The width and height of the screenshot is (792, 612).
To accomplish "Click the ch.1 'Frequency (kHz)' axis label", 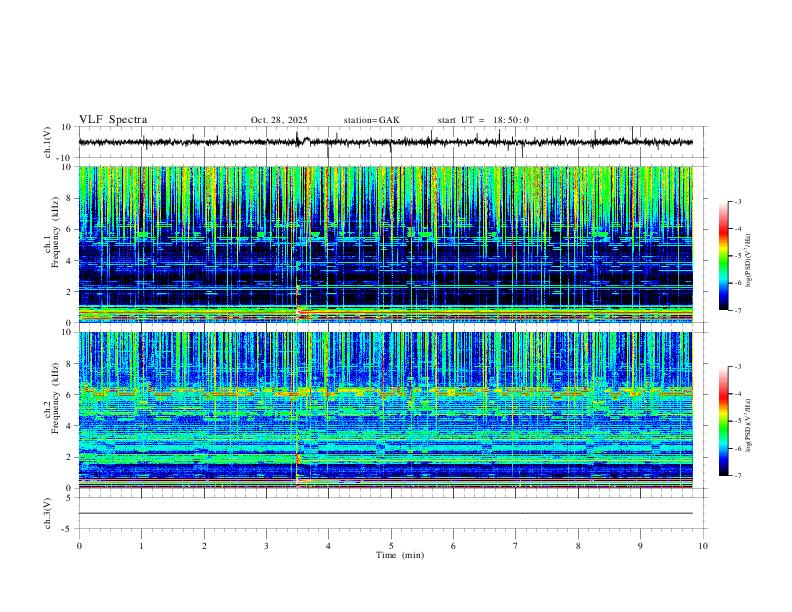I will [x=55, y=233].
